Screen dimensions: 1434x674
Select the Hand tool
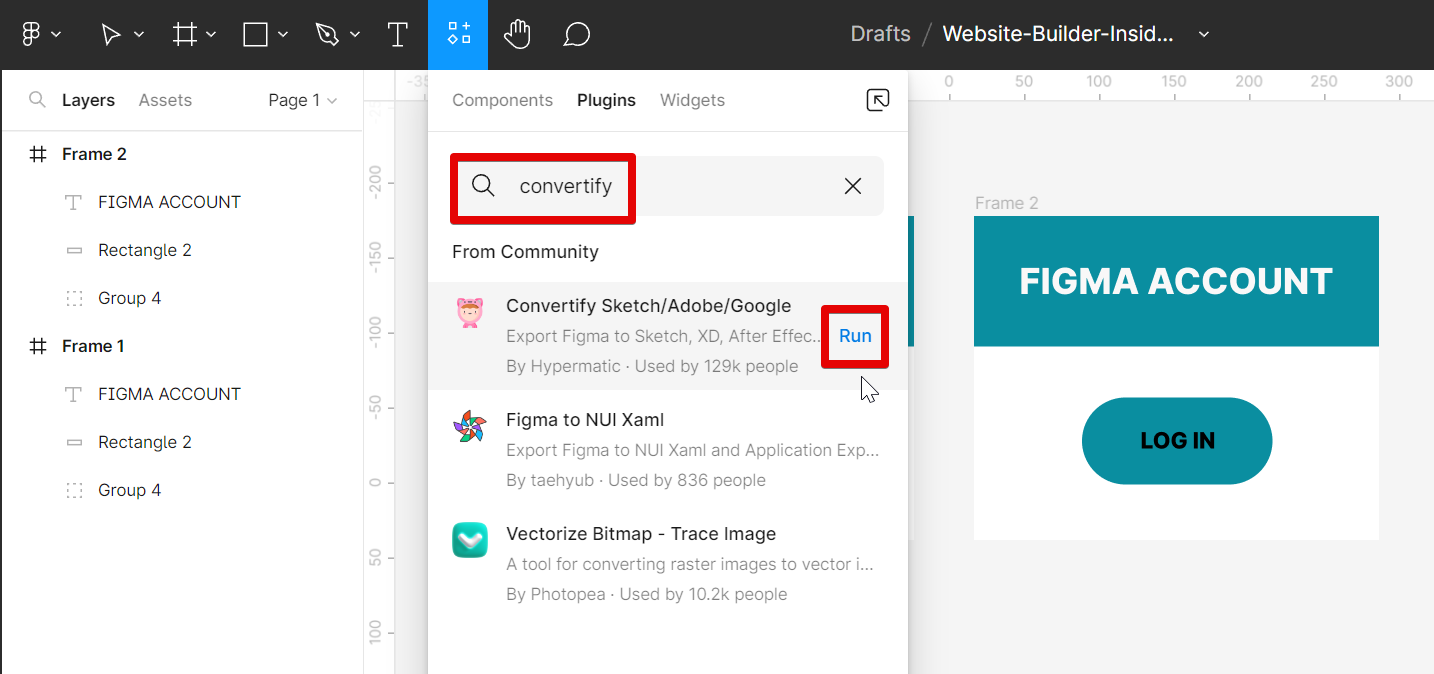(x=516, y=35)
